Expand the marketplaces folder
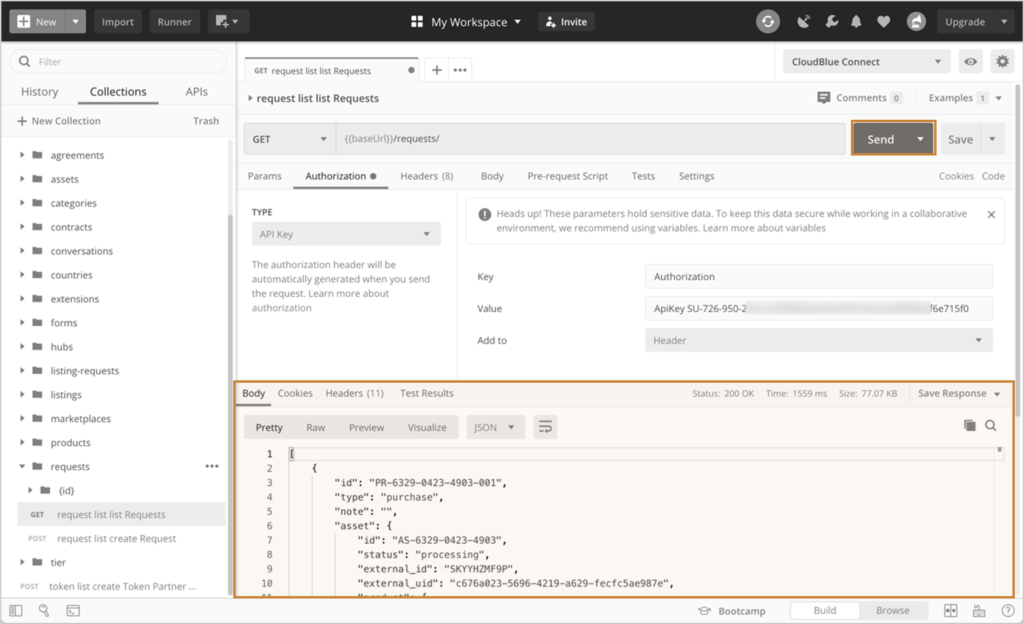This screenshot has width=1024, height=624. (x=22, y=418)
